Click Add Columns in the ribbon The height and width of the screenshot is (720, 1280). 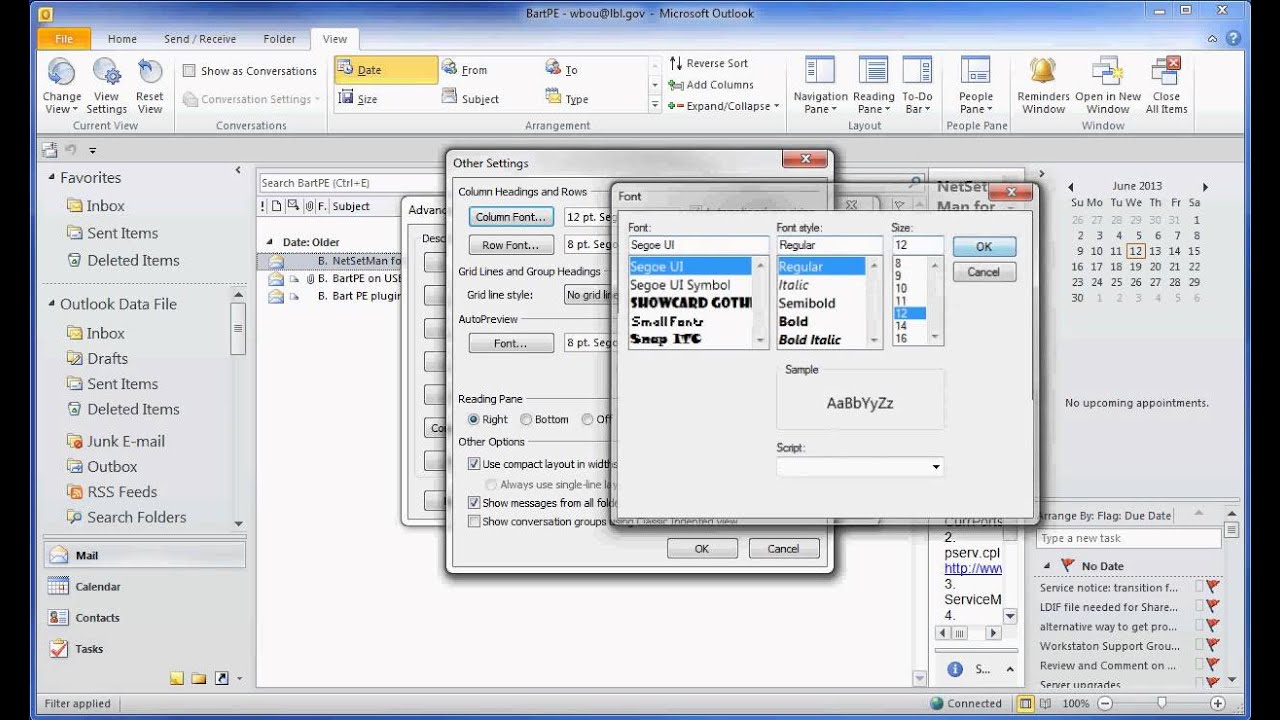[712, 85]
